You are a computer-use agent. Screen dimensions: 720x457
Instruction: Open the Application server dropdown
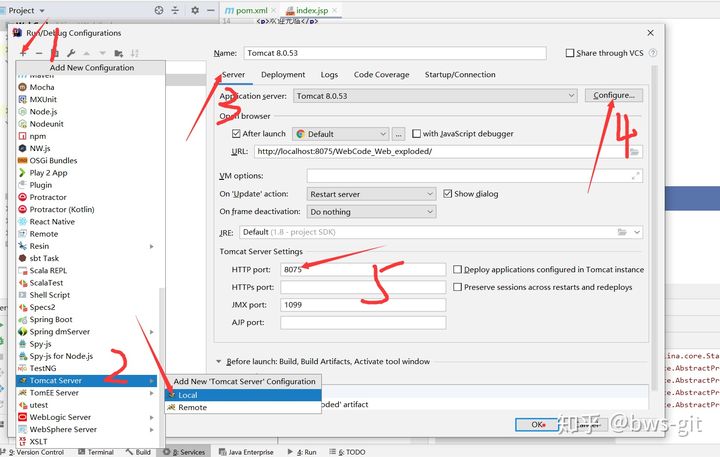tap(435, 96)
